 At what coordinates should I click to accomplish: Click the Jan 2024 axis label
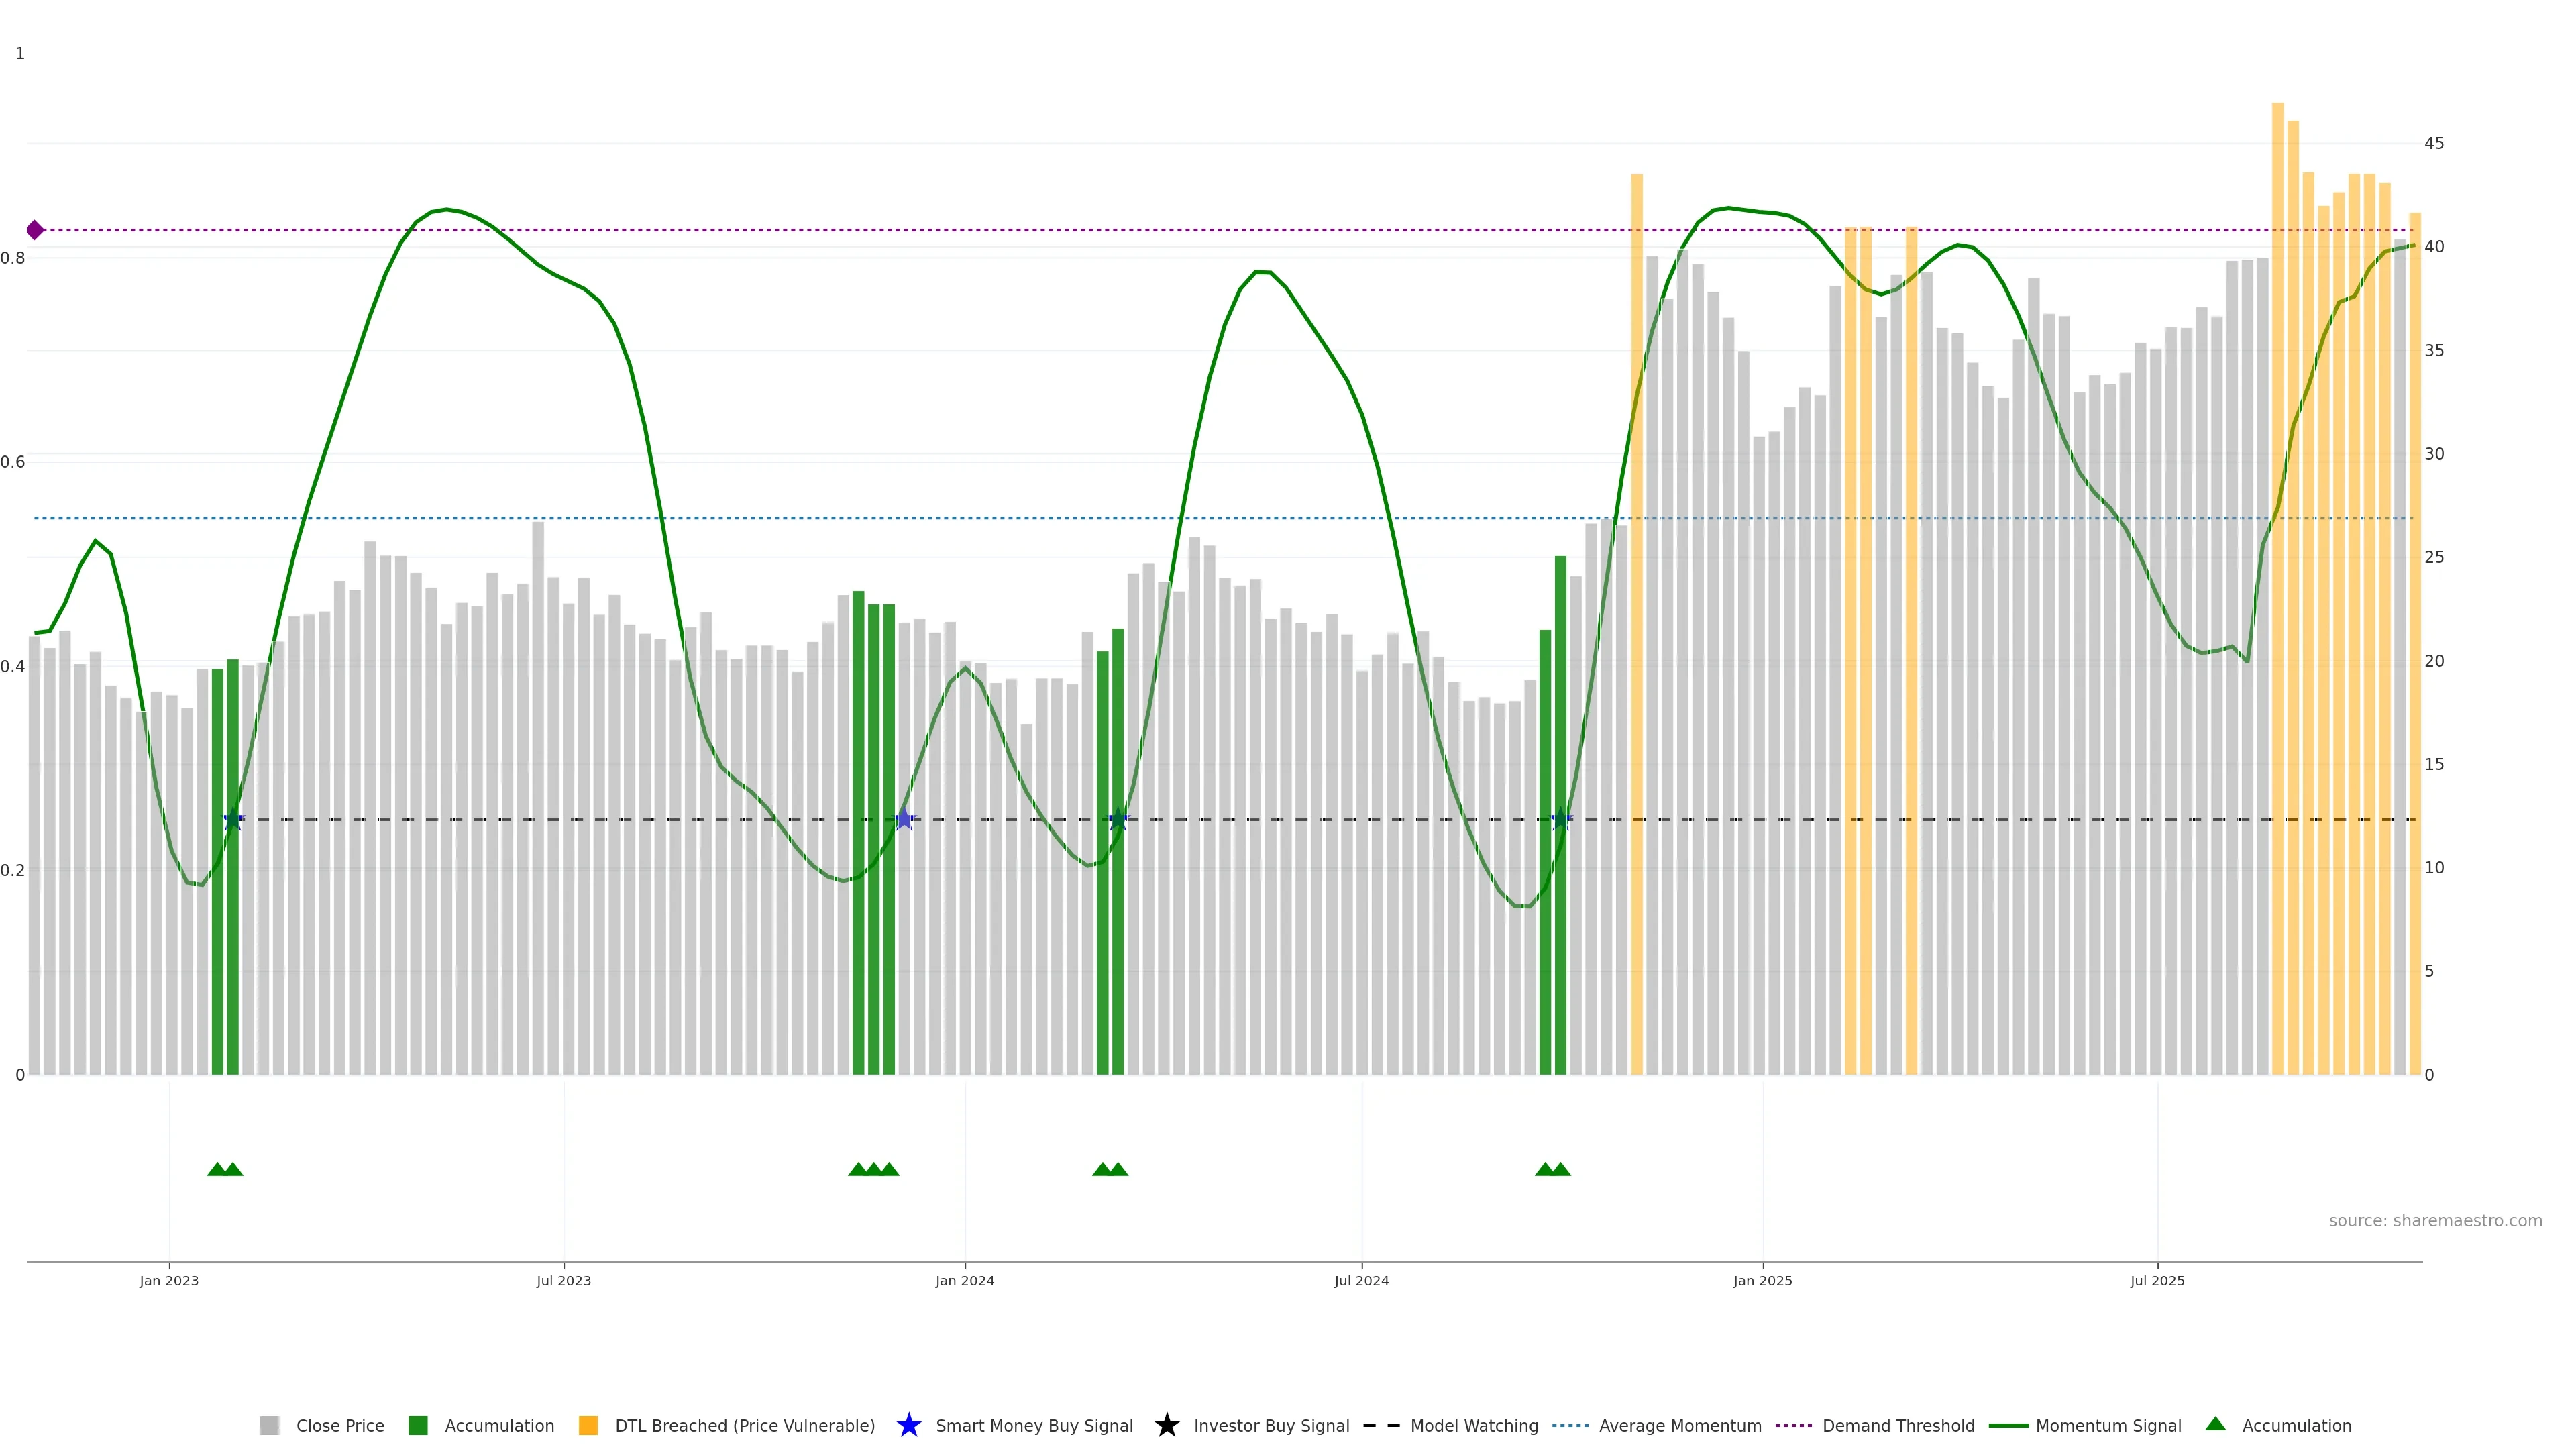[x=964, y=1280]
